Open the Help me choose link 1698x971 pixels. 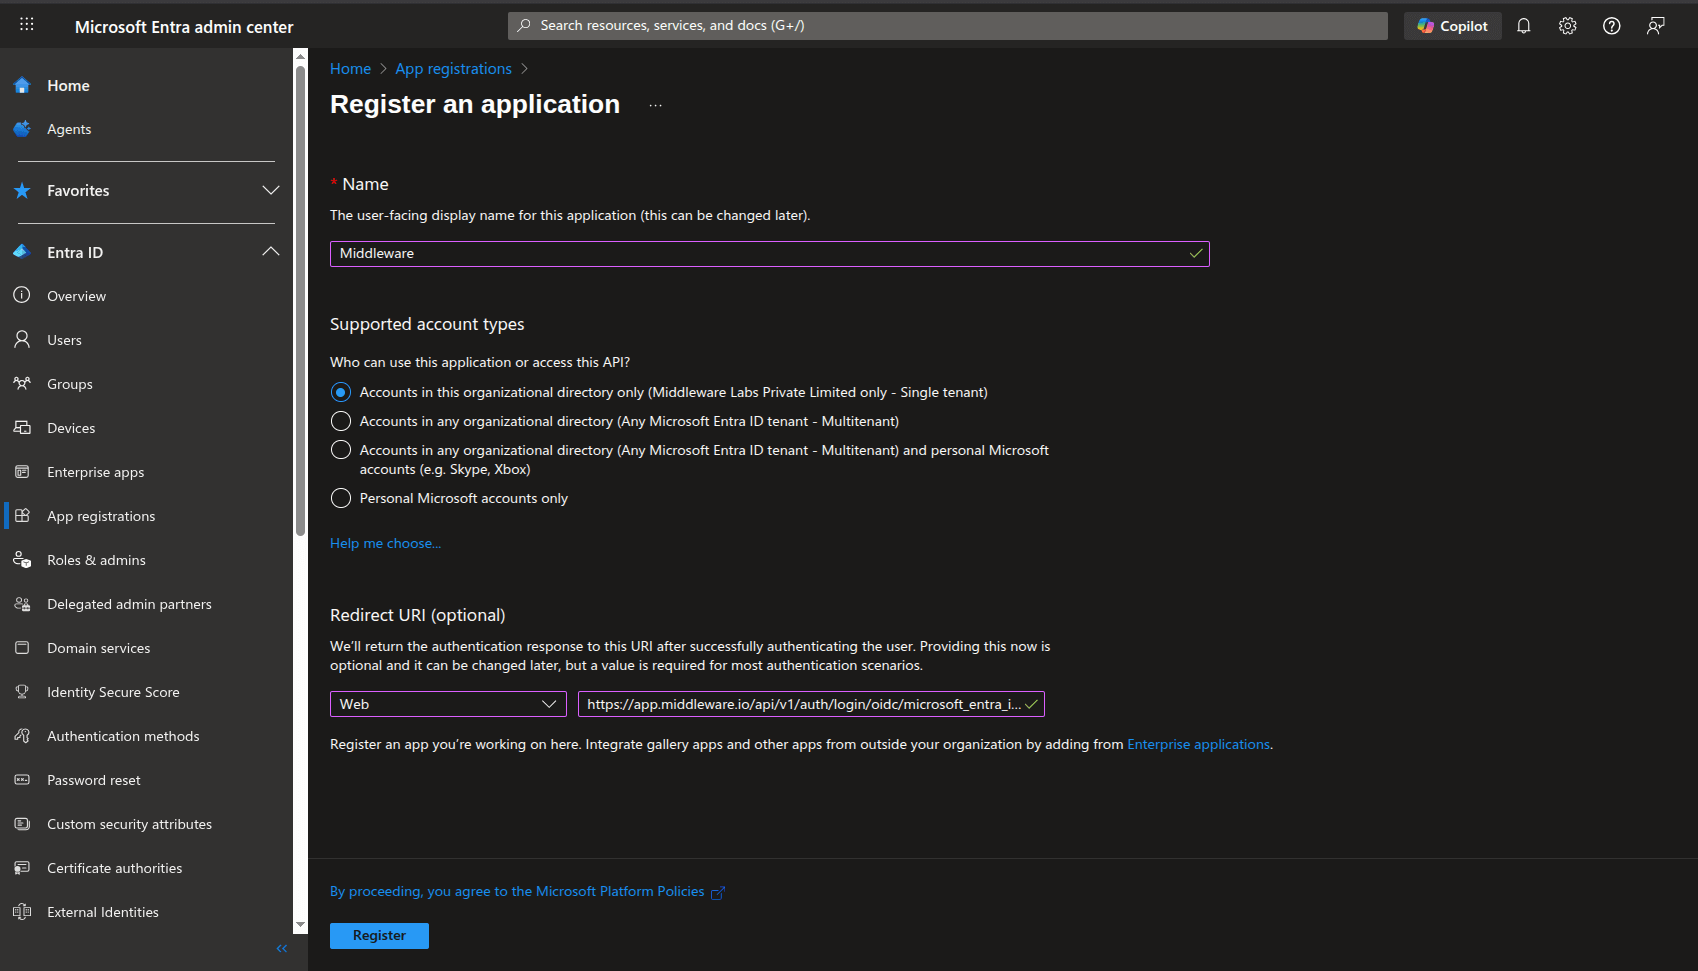coord(385,543)
